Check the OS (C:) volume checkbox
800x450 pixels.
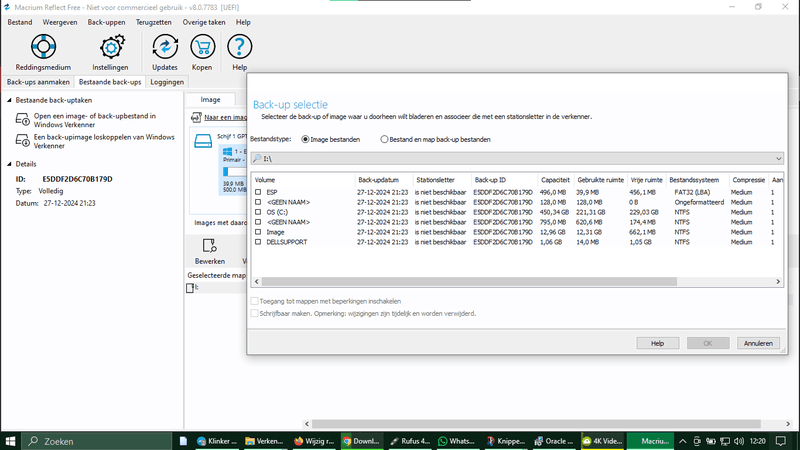coord(258,212)
